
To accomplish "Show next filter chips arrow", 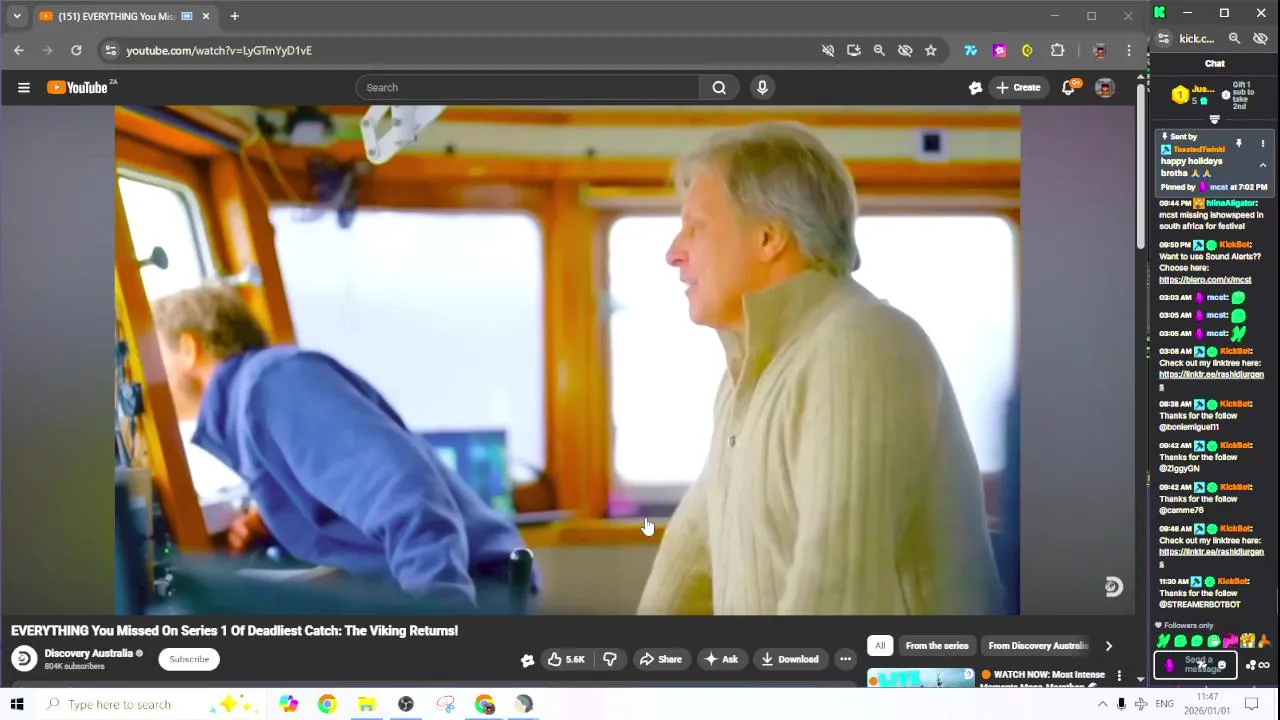I will tap(1108, 646).
